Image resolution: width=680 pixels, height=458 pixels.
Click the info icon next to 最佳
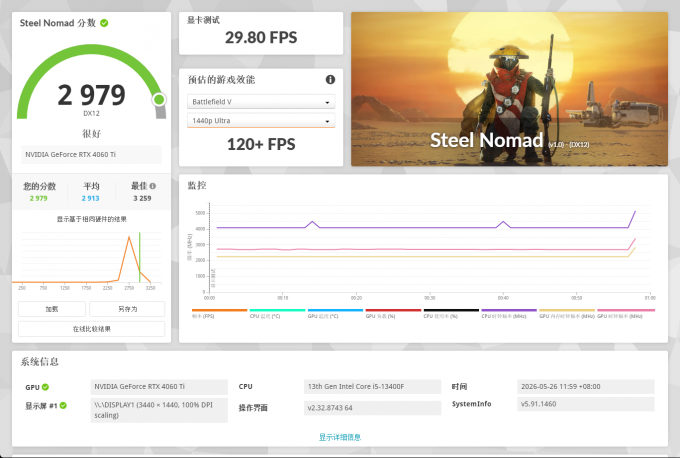[x=153, y=186]
